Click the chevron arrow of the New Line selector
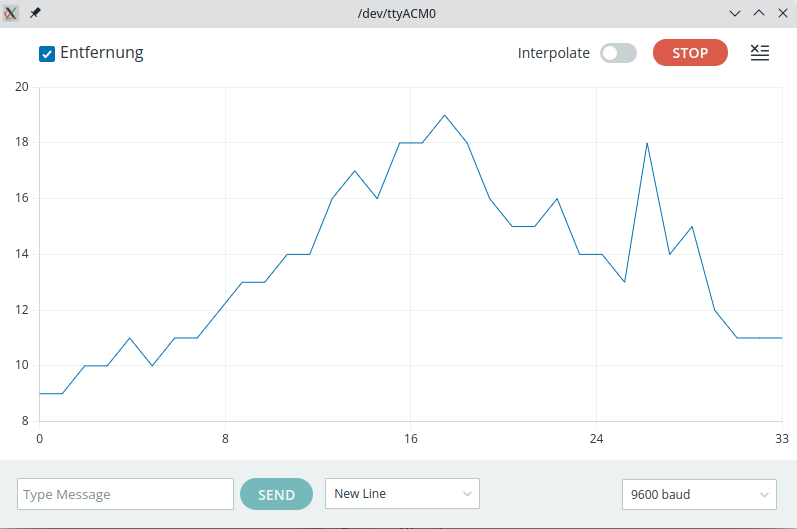Image resolution: width=797 pixels, height=529 pixels. coord(467,494)
